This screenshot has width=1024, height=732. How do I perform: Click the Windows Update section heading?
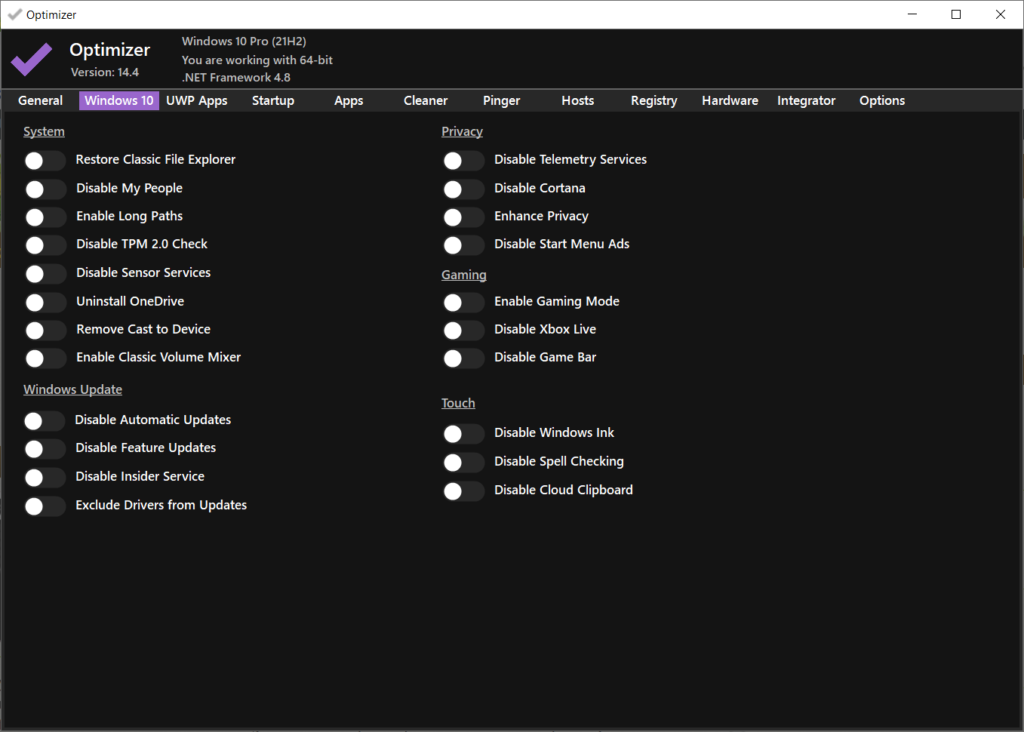(x=72, y=390)
